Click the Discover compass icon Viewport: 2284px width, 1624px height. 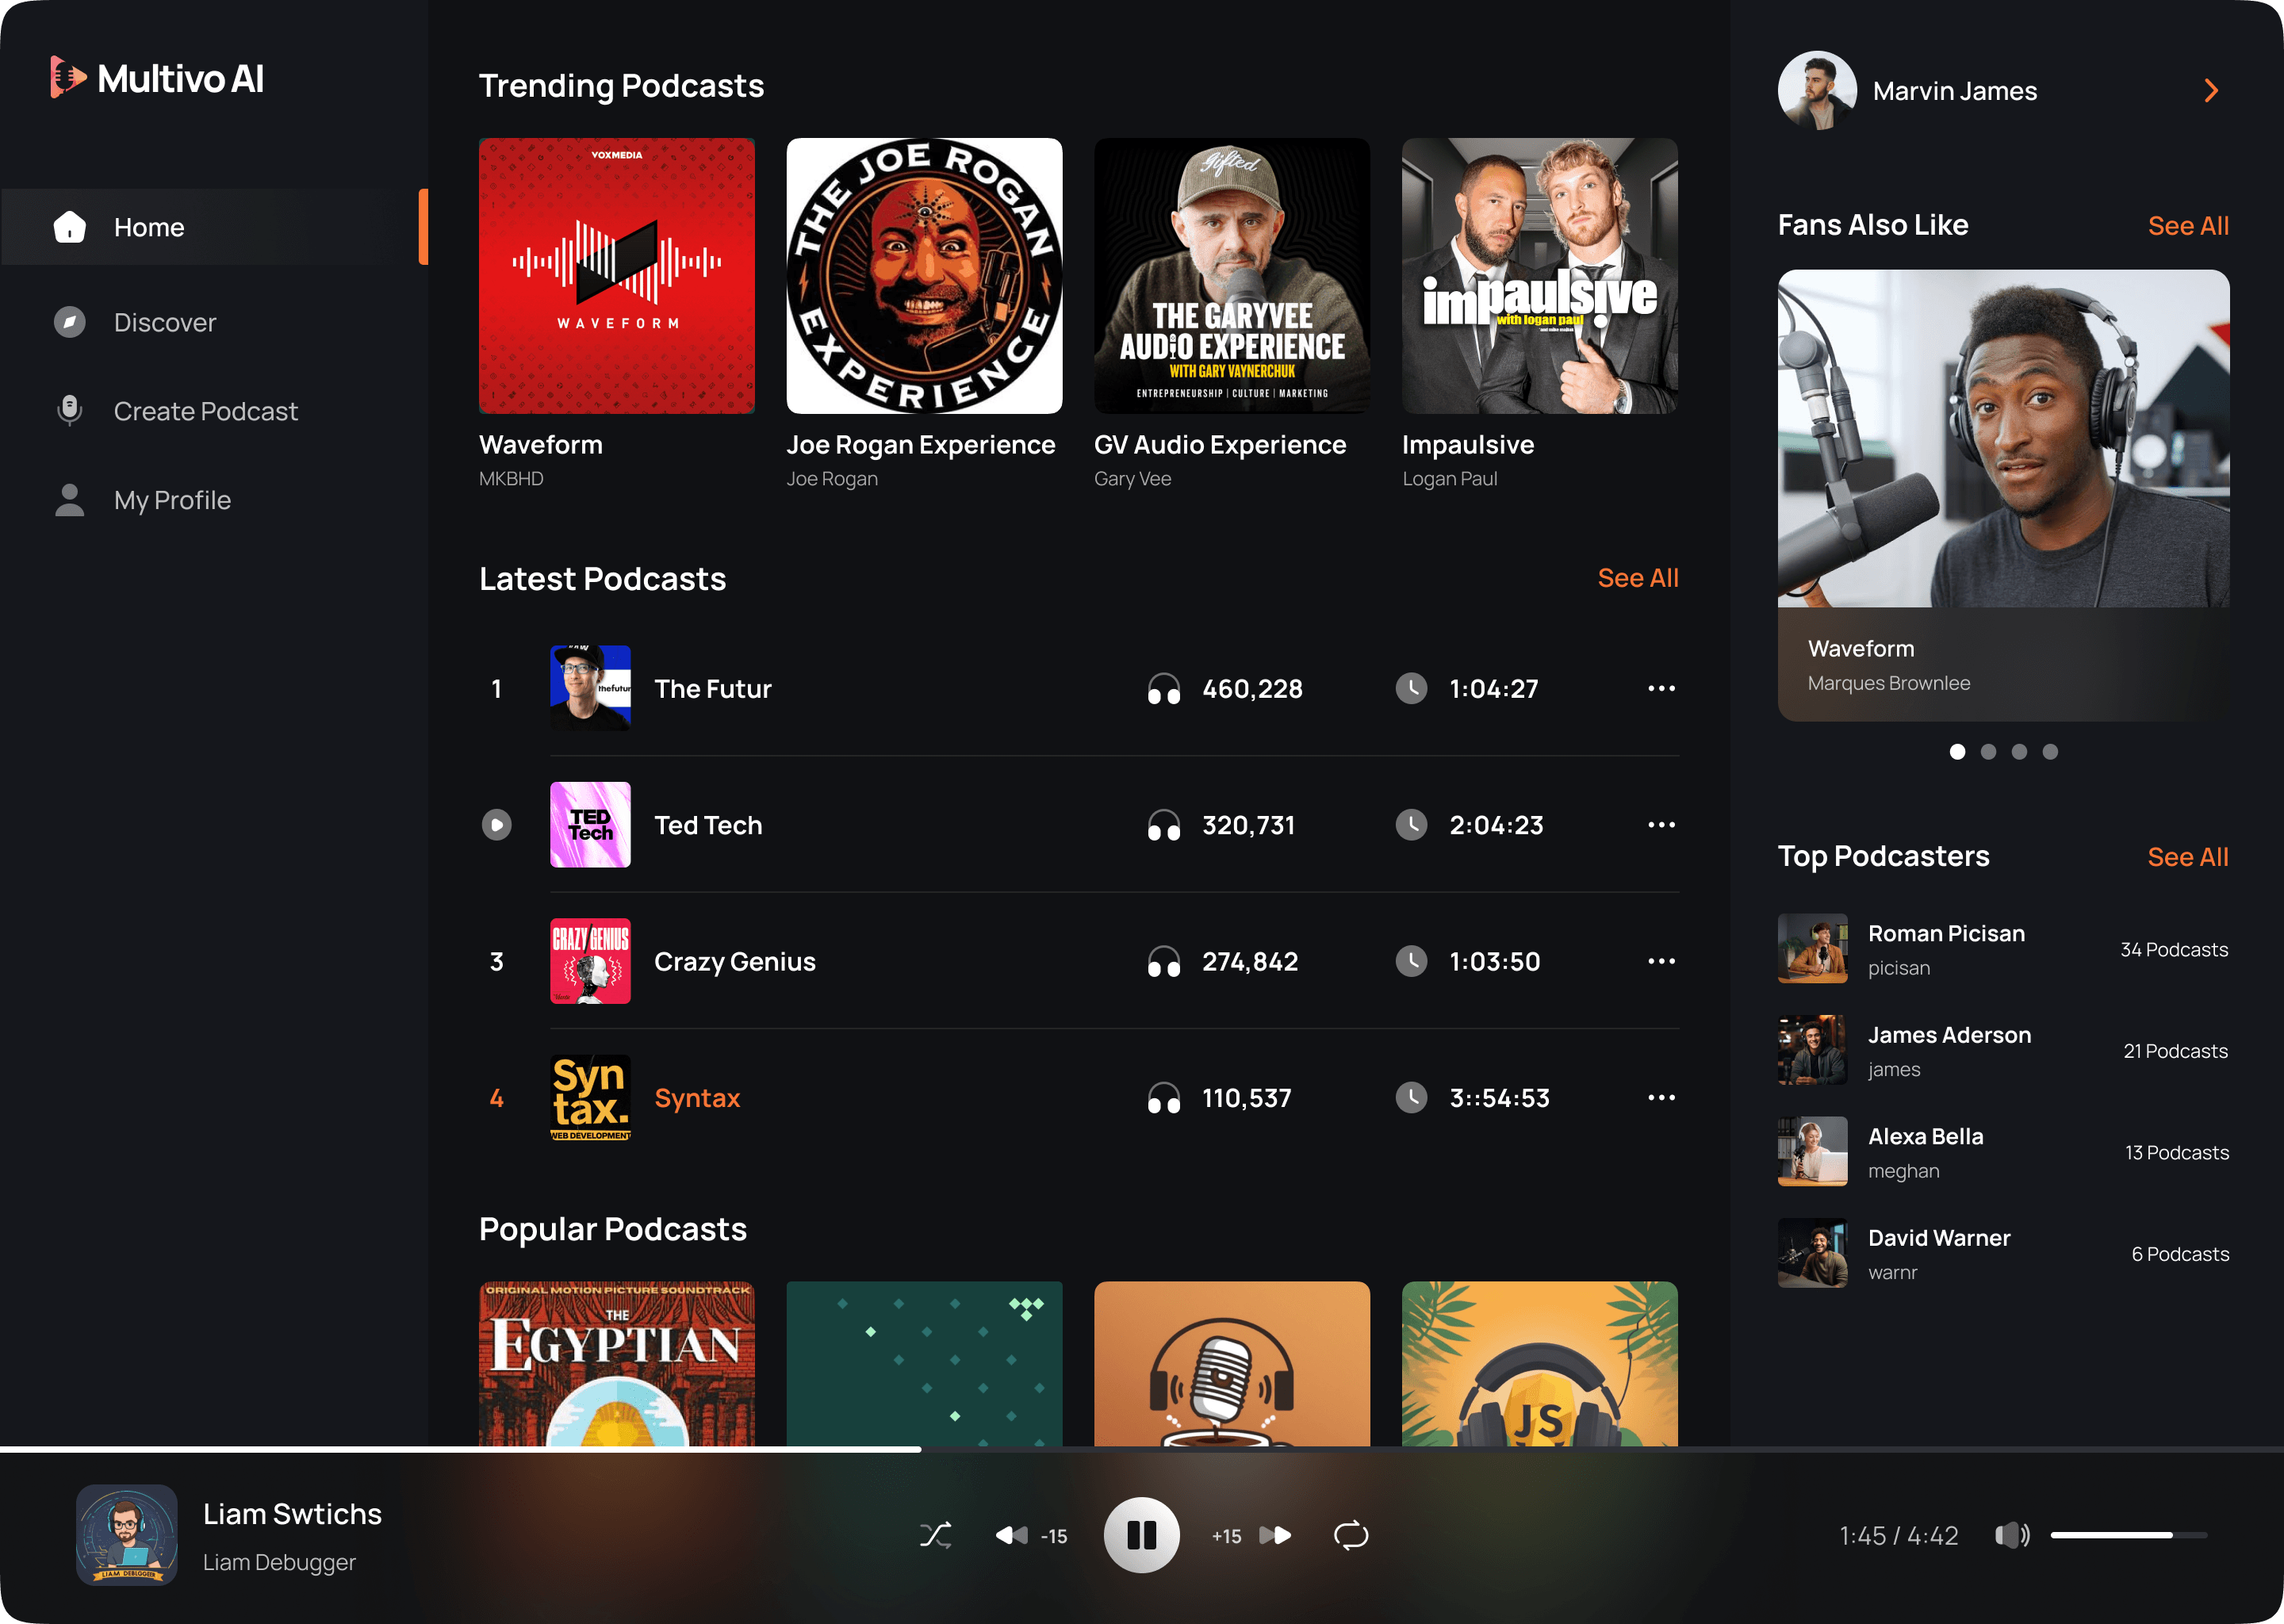pos(69,322)
